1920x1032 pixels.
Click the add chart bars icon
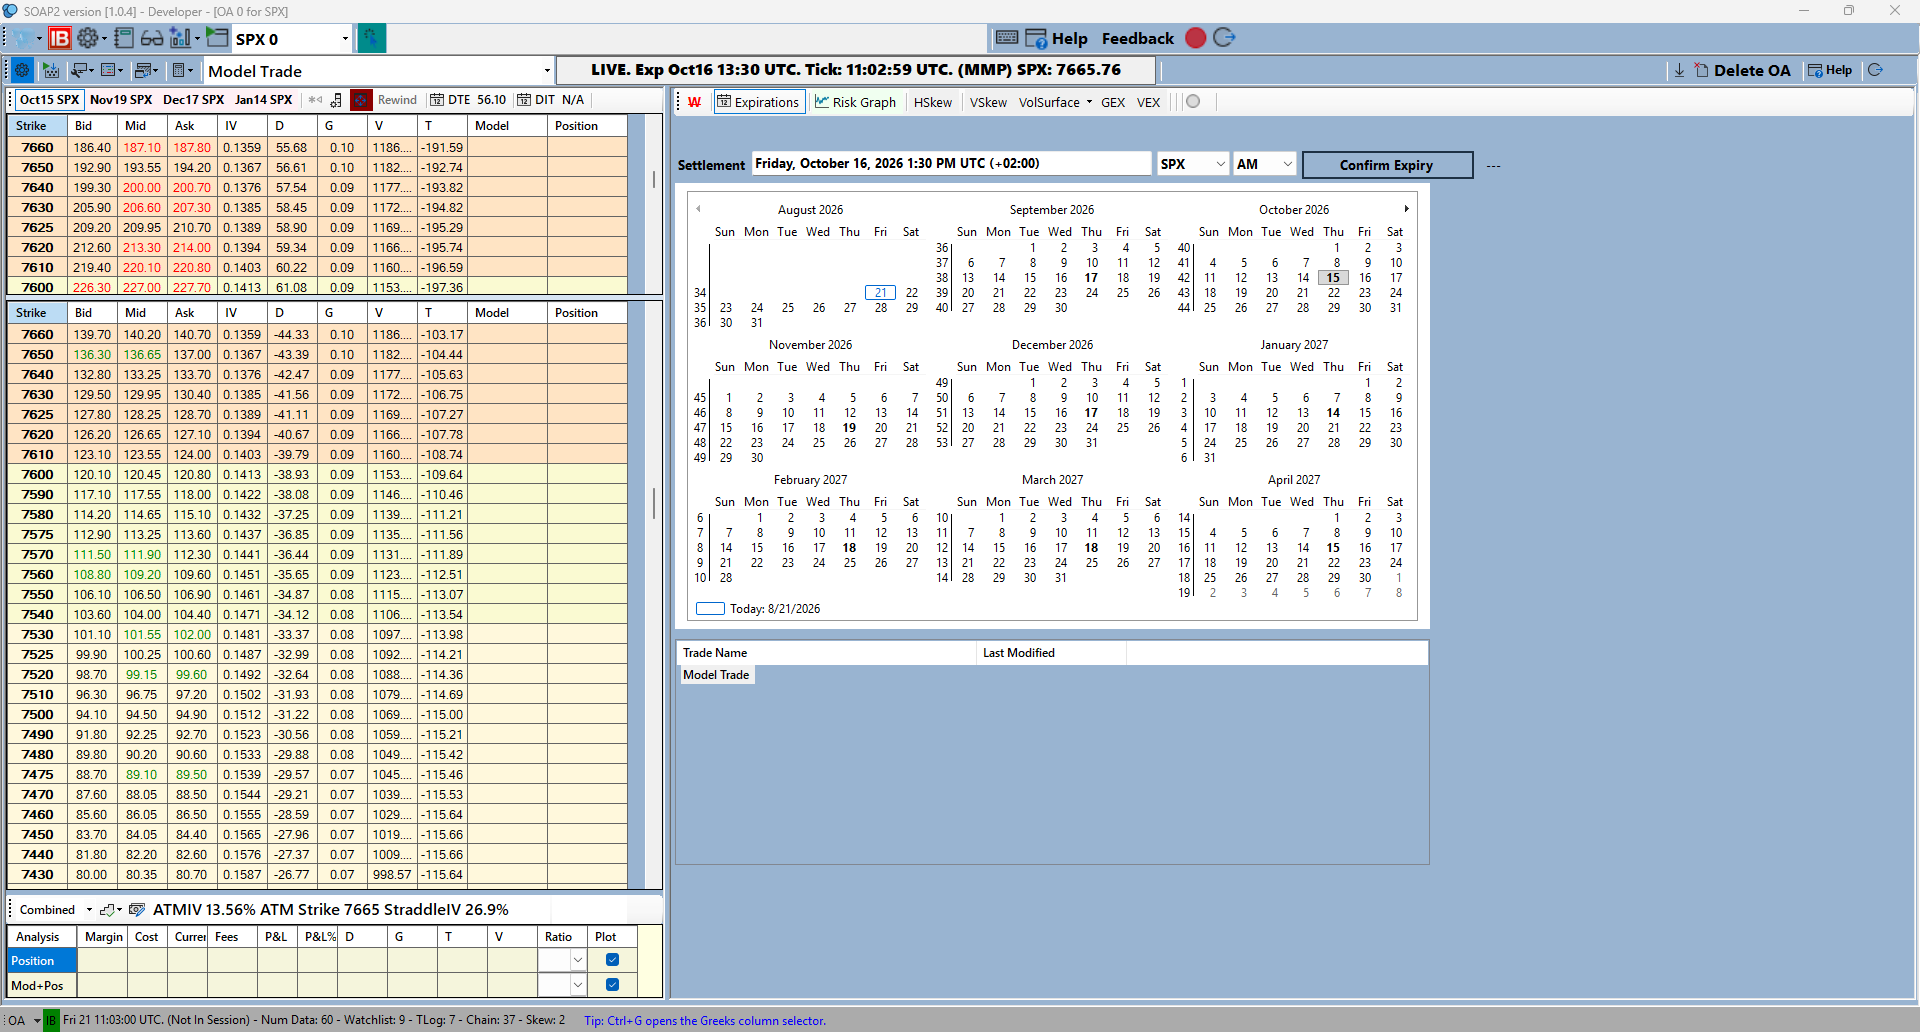pos(180,39)
